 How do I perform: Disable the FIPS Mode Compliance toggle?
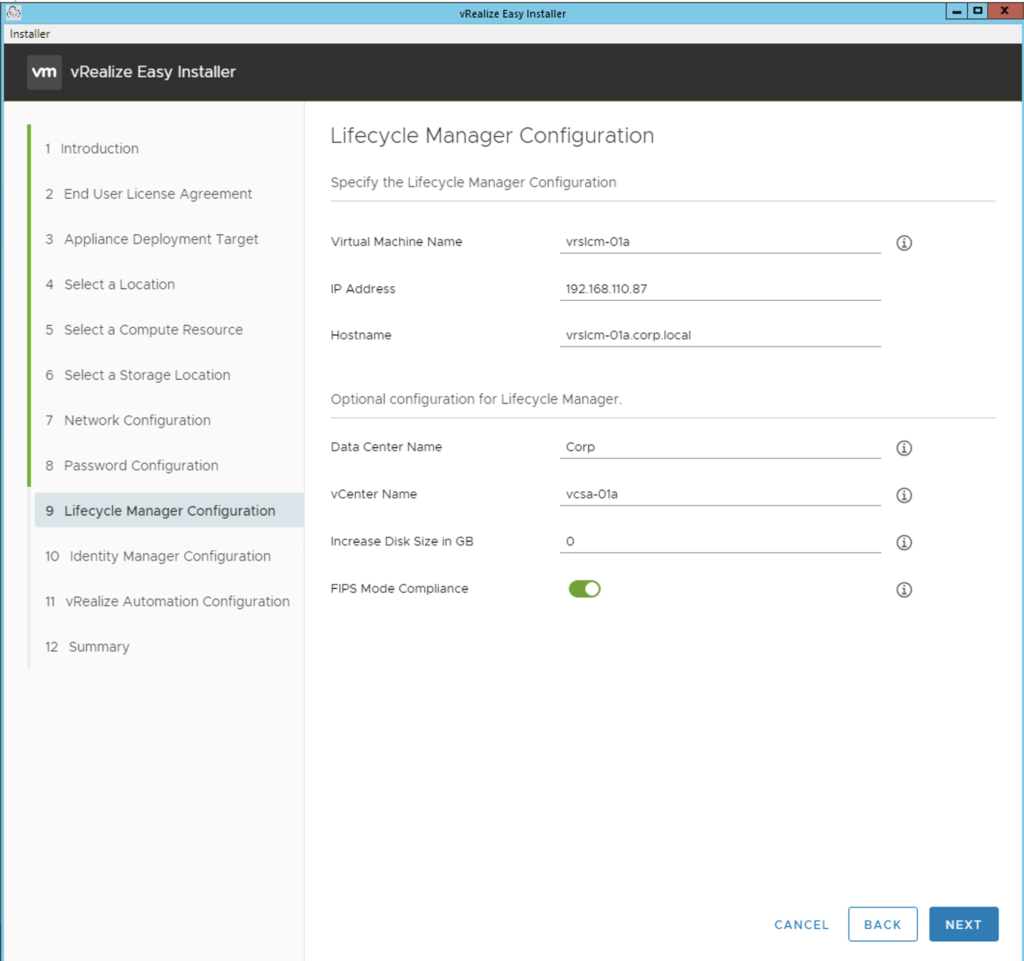584,589
